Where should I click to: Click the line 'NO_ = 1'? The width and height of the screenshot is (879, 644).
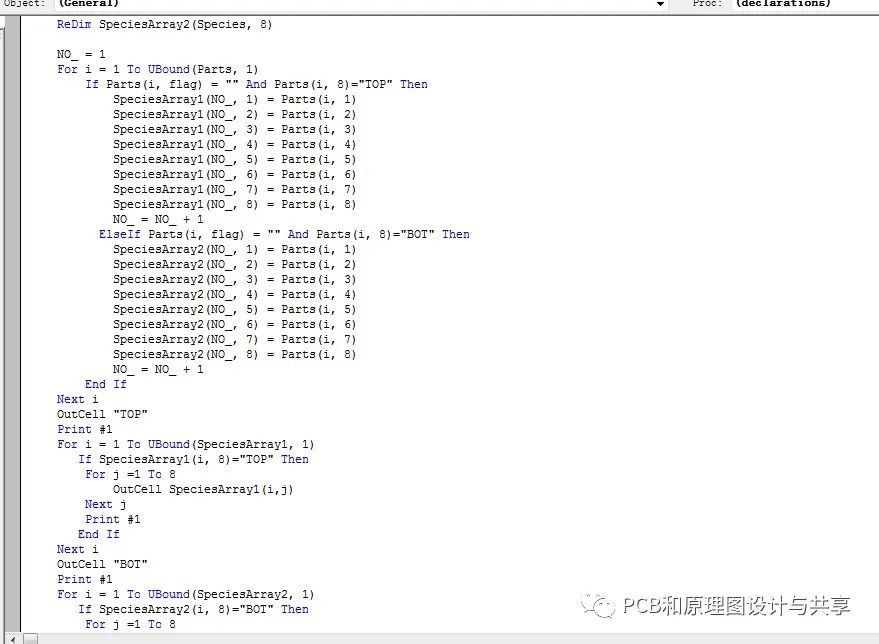pyautogui.click(x=81, y=54)
